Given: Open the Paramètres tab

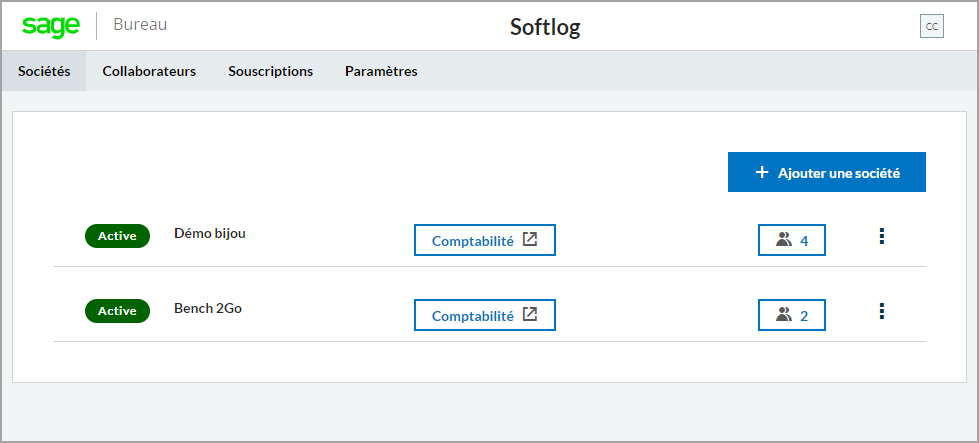Looking at the screenshot, I should (x=381, y=71).
